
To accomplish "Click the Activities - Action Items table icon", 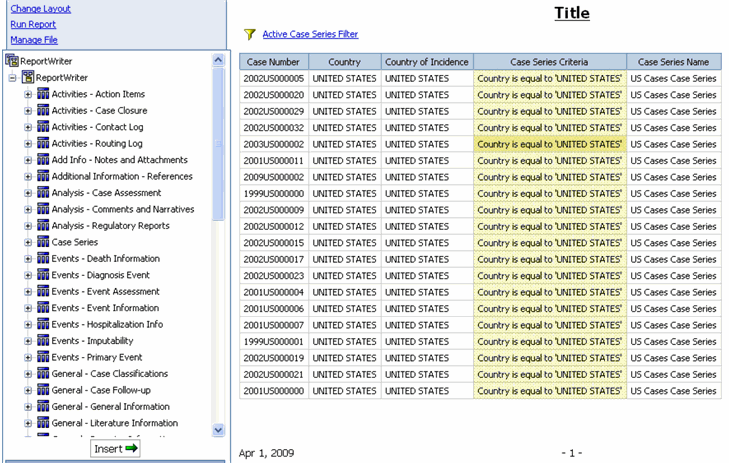I will 43,94.
